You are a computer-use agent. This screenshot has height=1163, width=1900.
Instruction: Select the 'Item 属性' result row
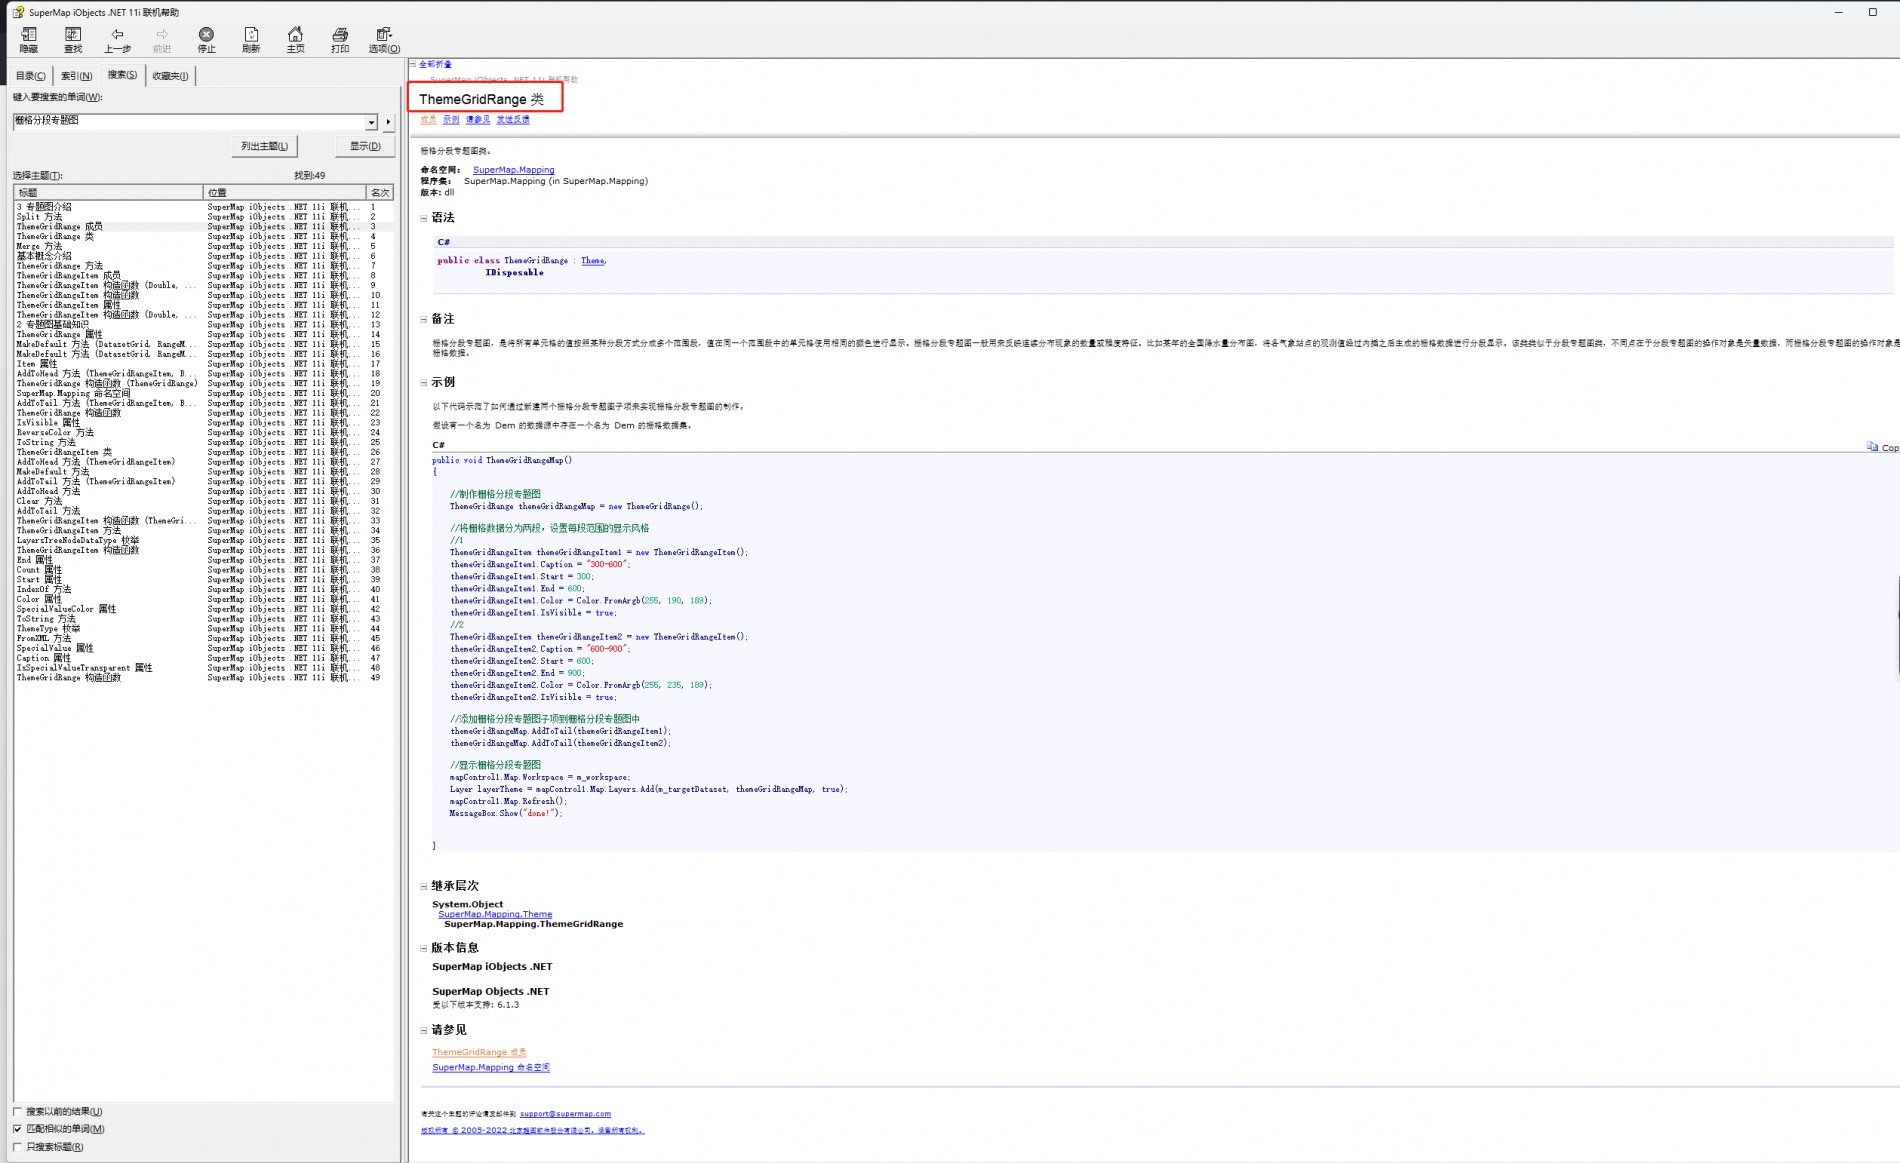coord(204,364)
